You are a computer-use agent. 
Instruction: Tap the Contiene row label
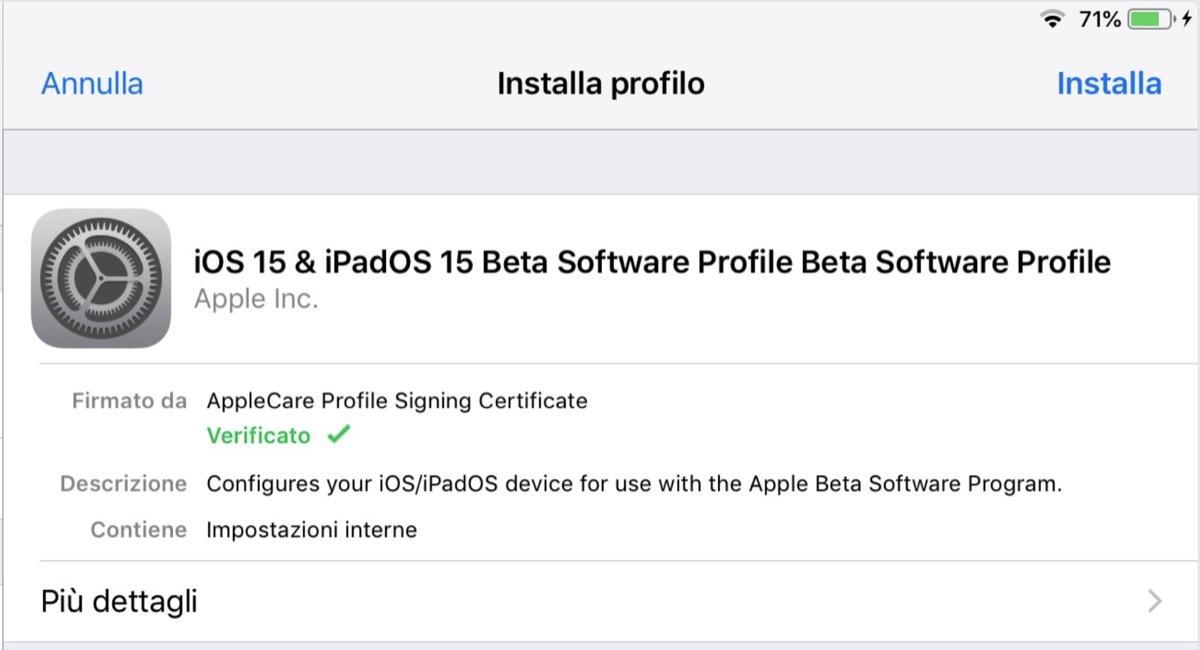tap(138, 530)
